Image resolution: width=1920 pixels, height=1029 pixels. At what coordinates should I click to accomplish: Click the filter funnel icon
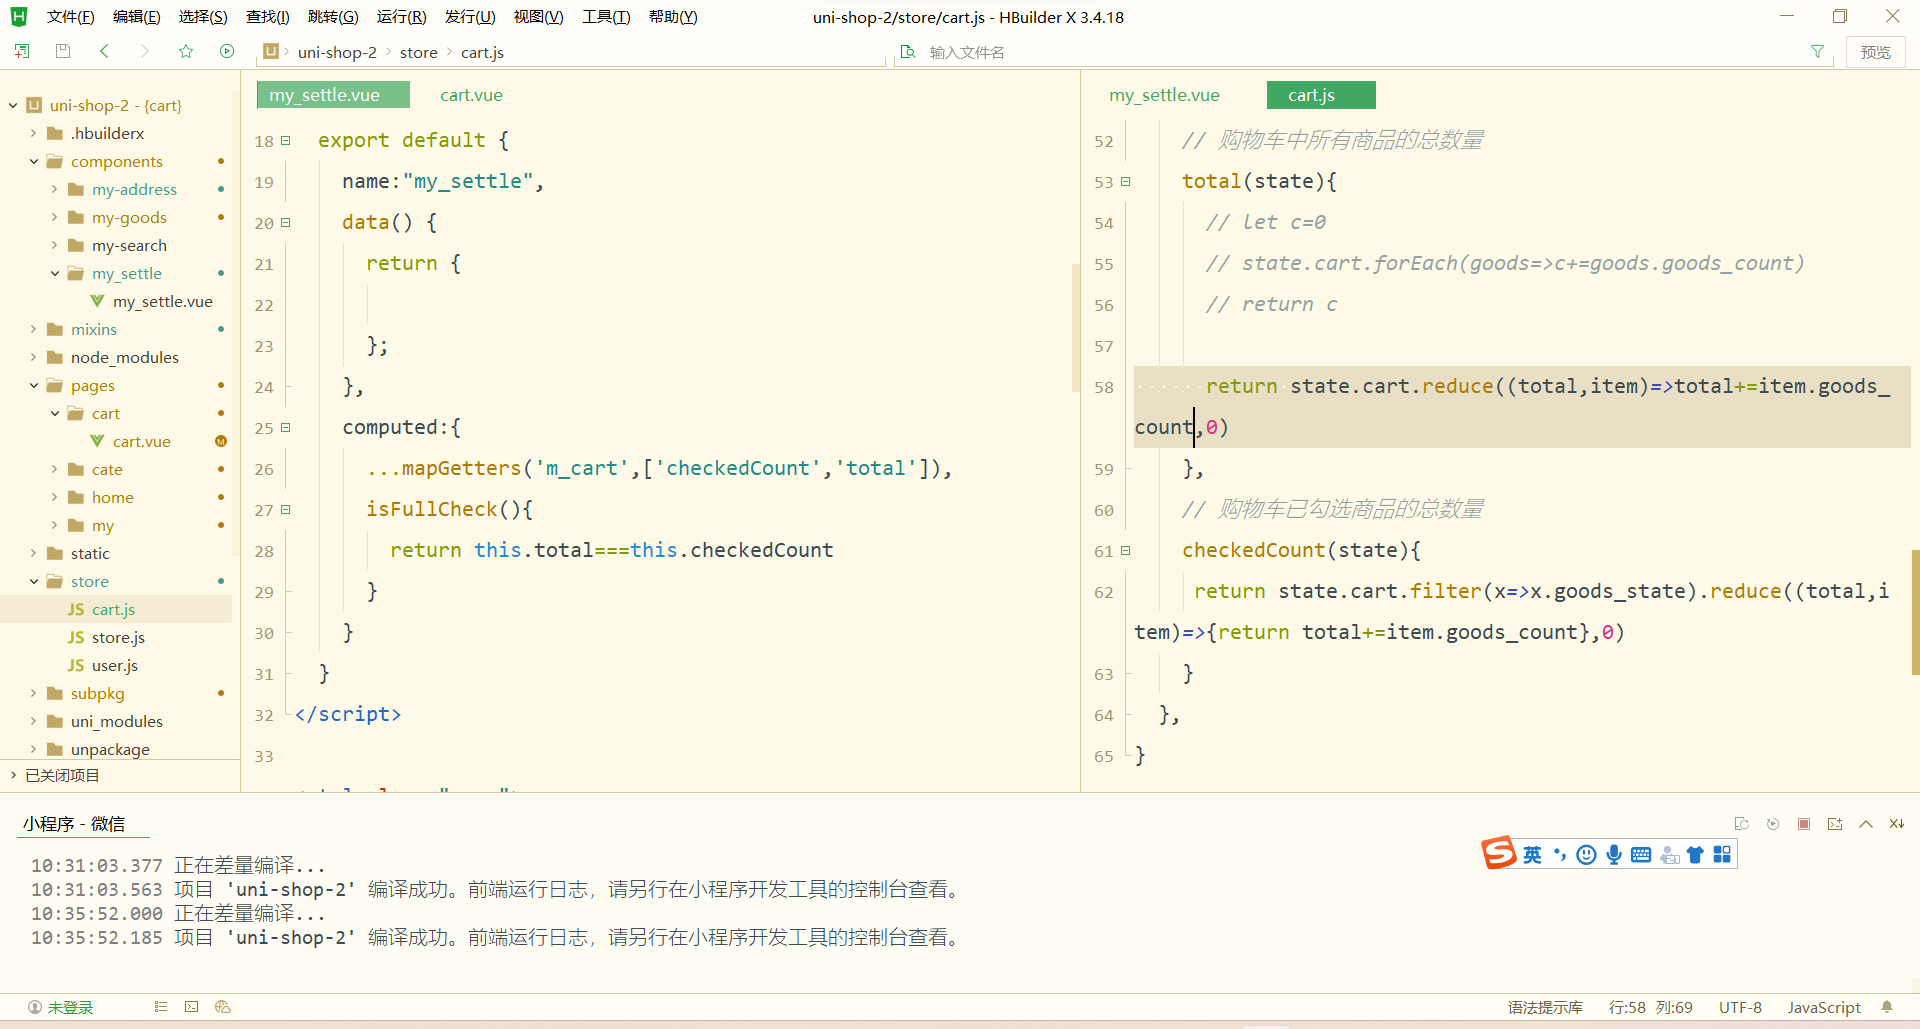1817,52
